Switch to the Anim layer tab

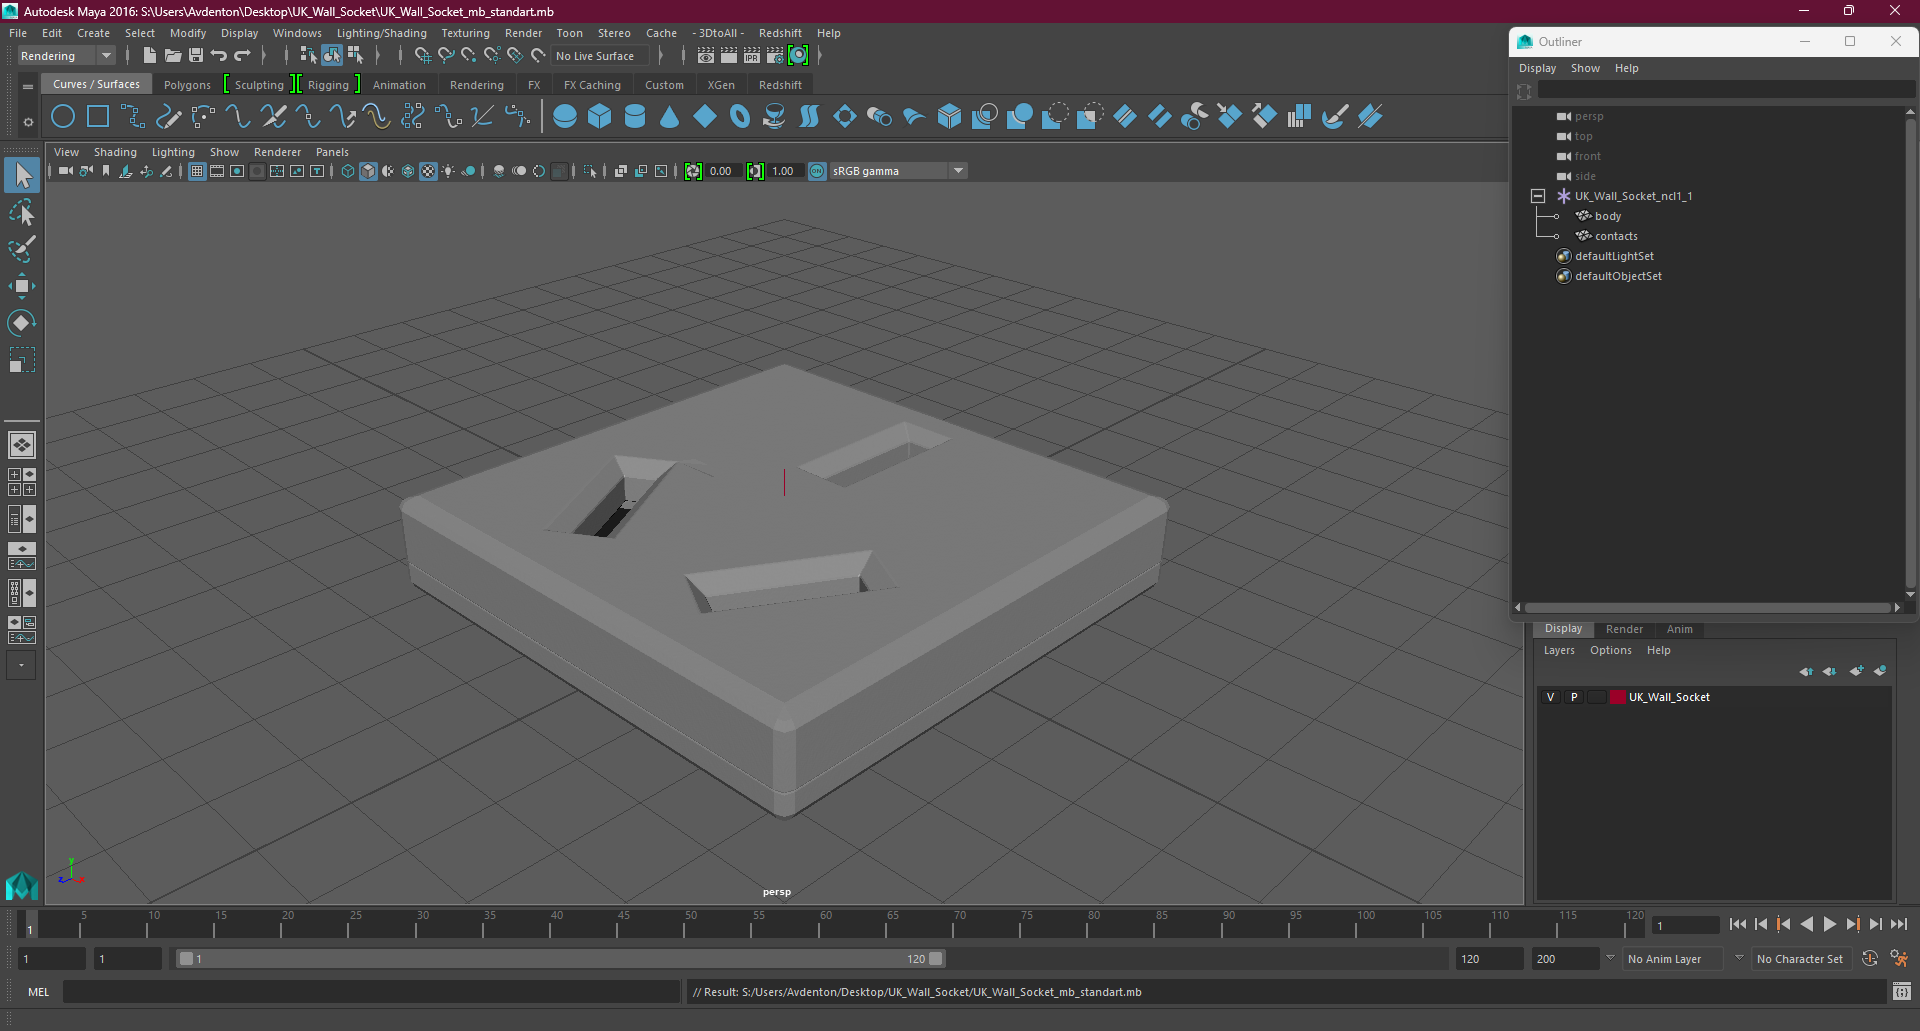[1679, 629]
